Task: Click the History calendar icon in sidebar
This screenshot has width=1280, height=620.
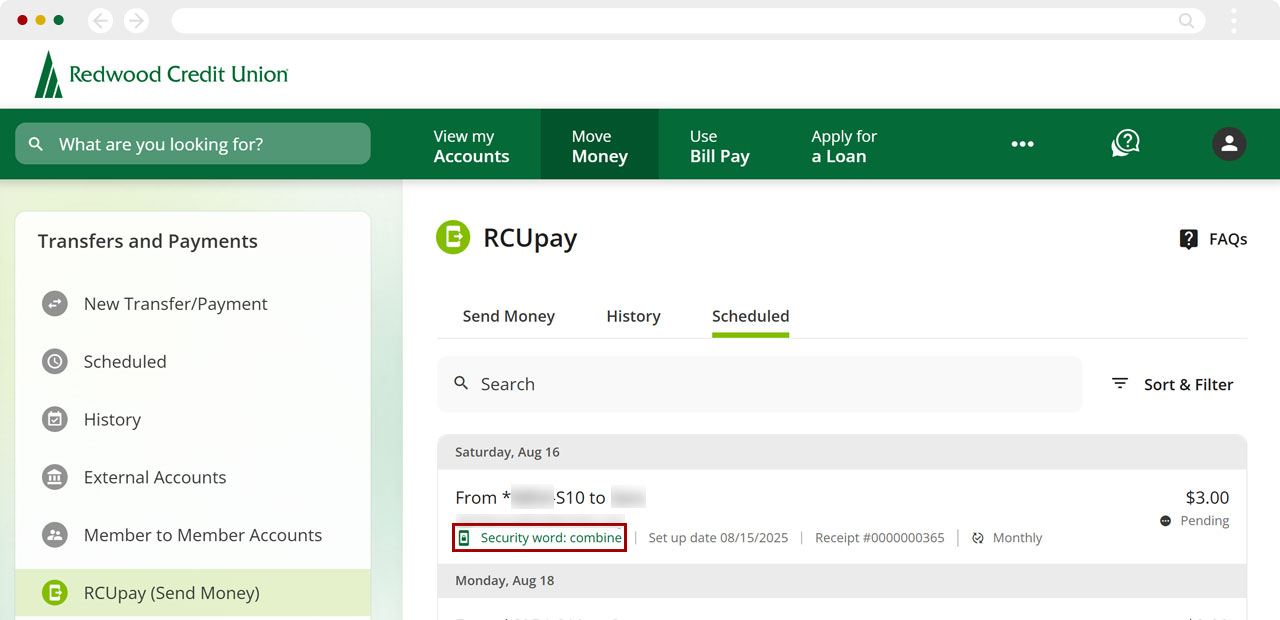Action: pyautogui.click(x=55, y=420)
